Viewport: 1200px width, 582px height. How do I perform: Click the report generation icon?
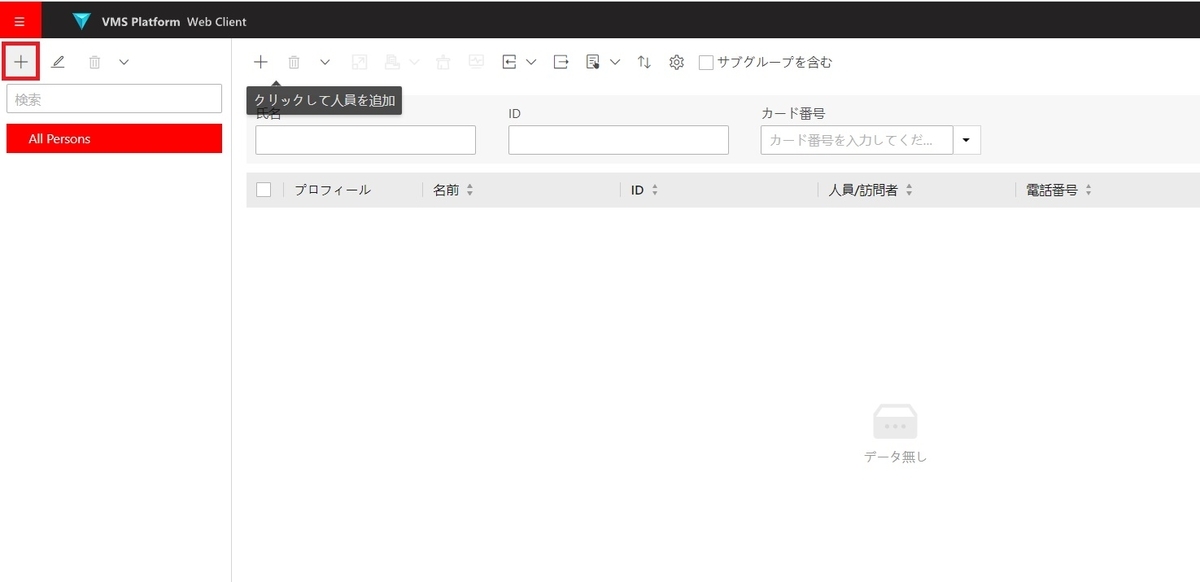593,61
